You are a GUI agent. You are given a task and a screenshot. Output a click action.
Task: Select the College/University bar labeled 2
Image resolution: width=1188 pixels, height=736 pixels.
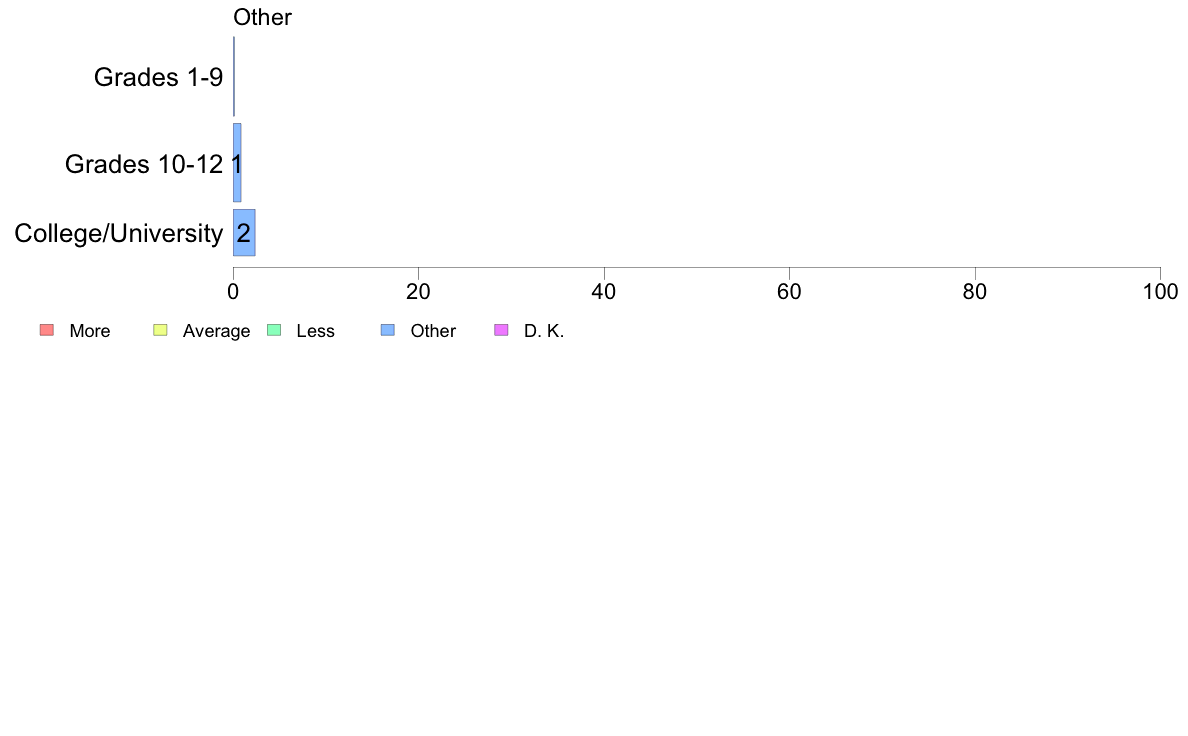tap(244, 233)
